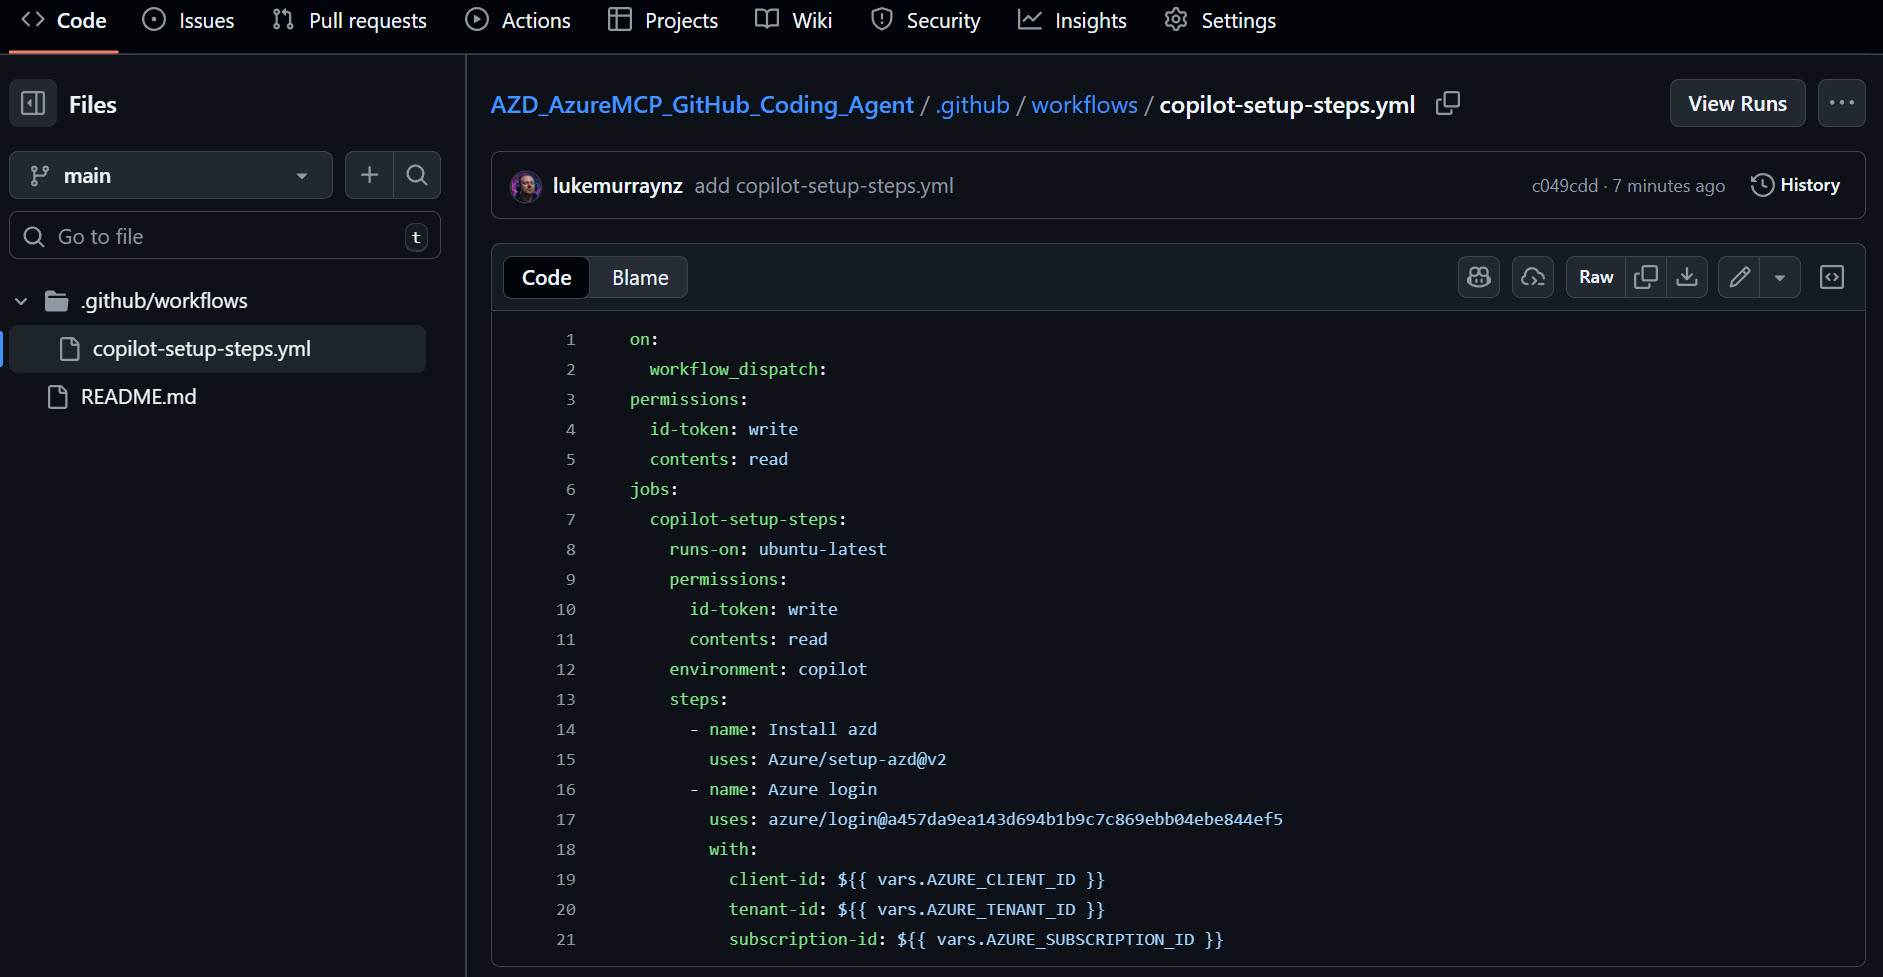Copy path of copilot-setup-steps.yml
1883x977 pixels.
coord(1448,103)
